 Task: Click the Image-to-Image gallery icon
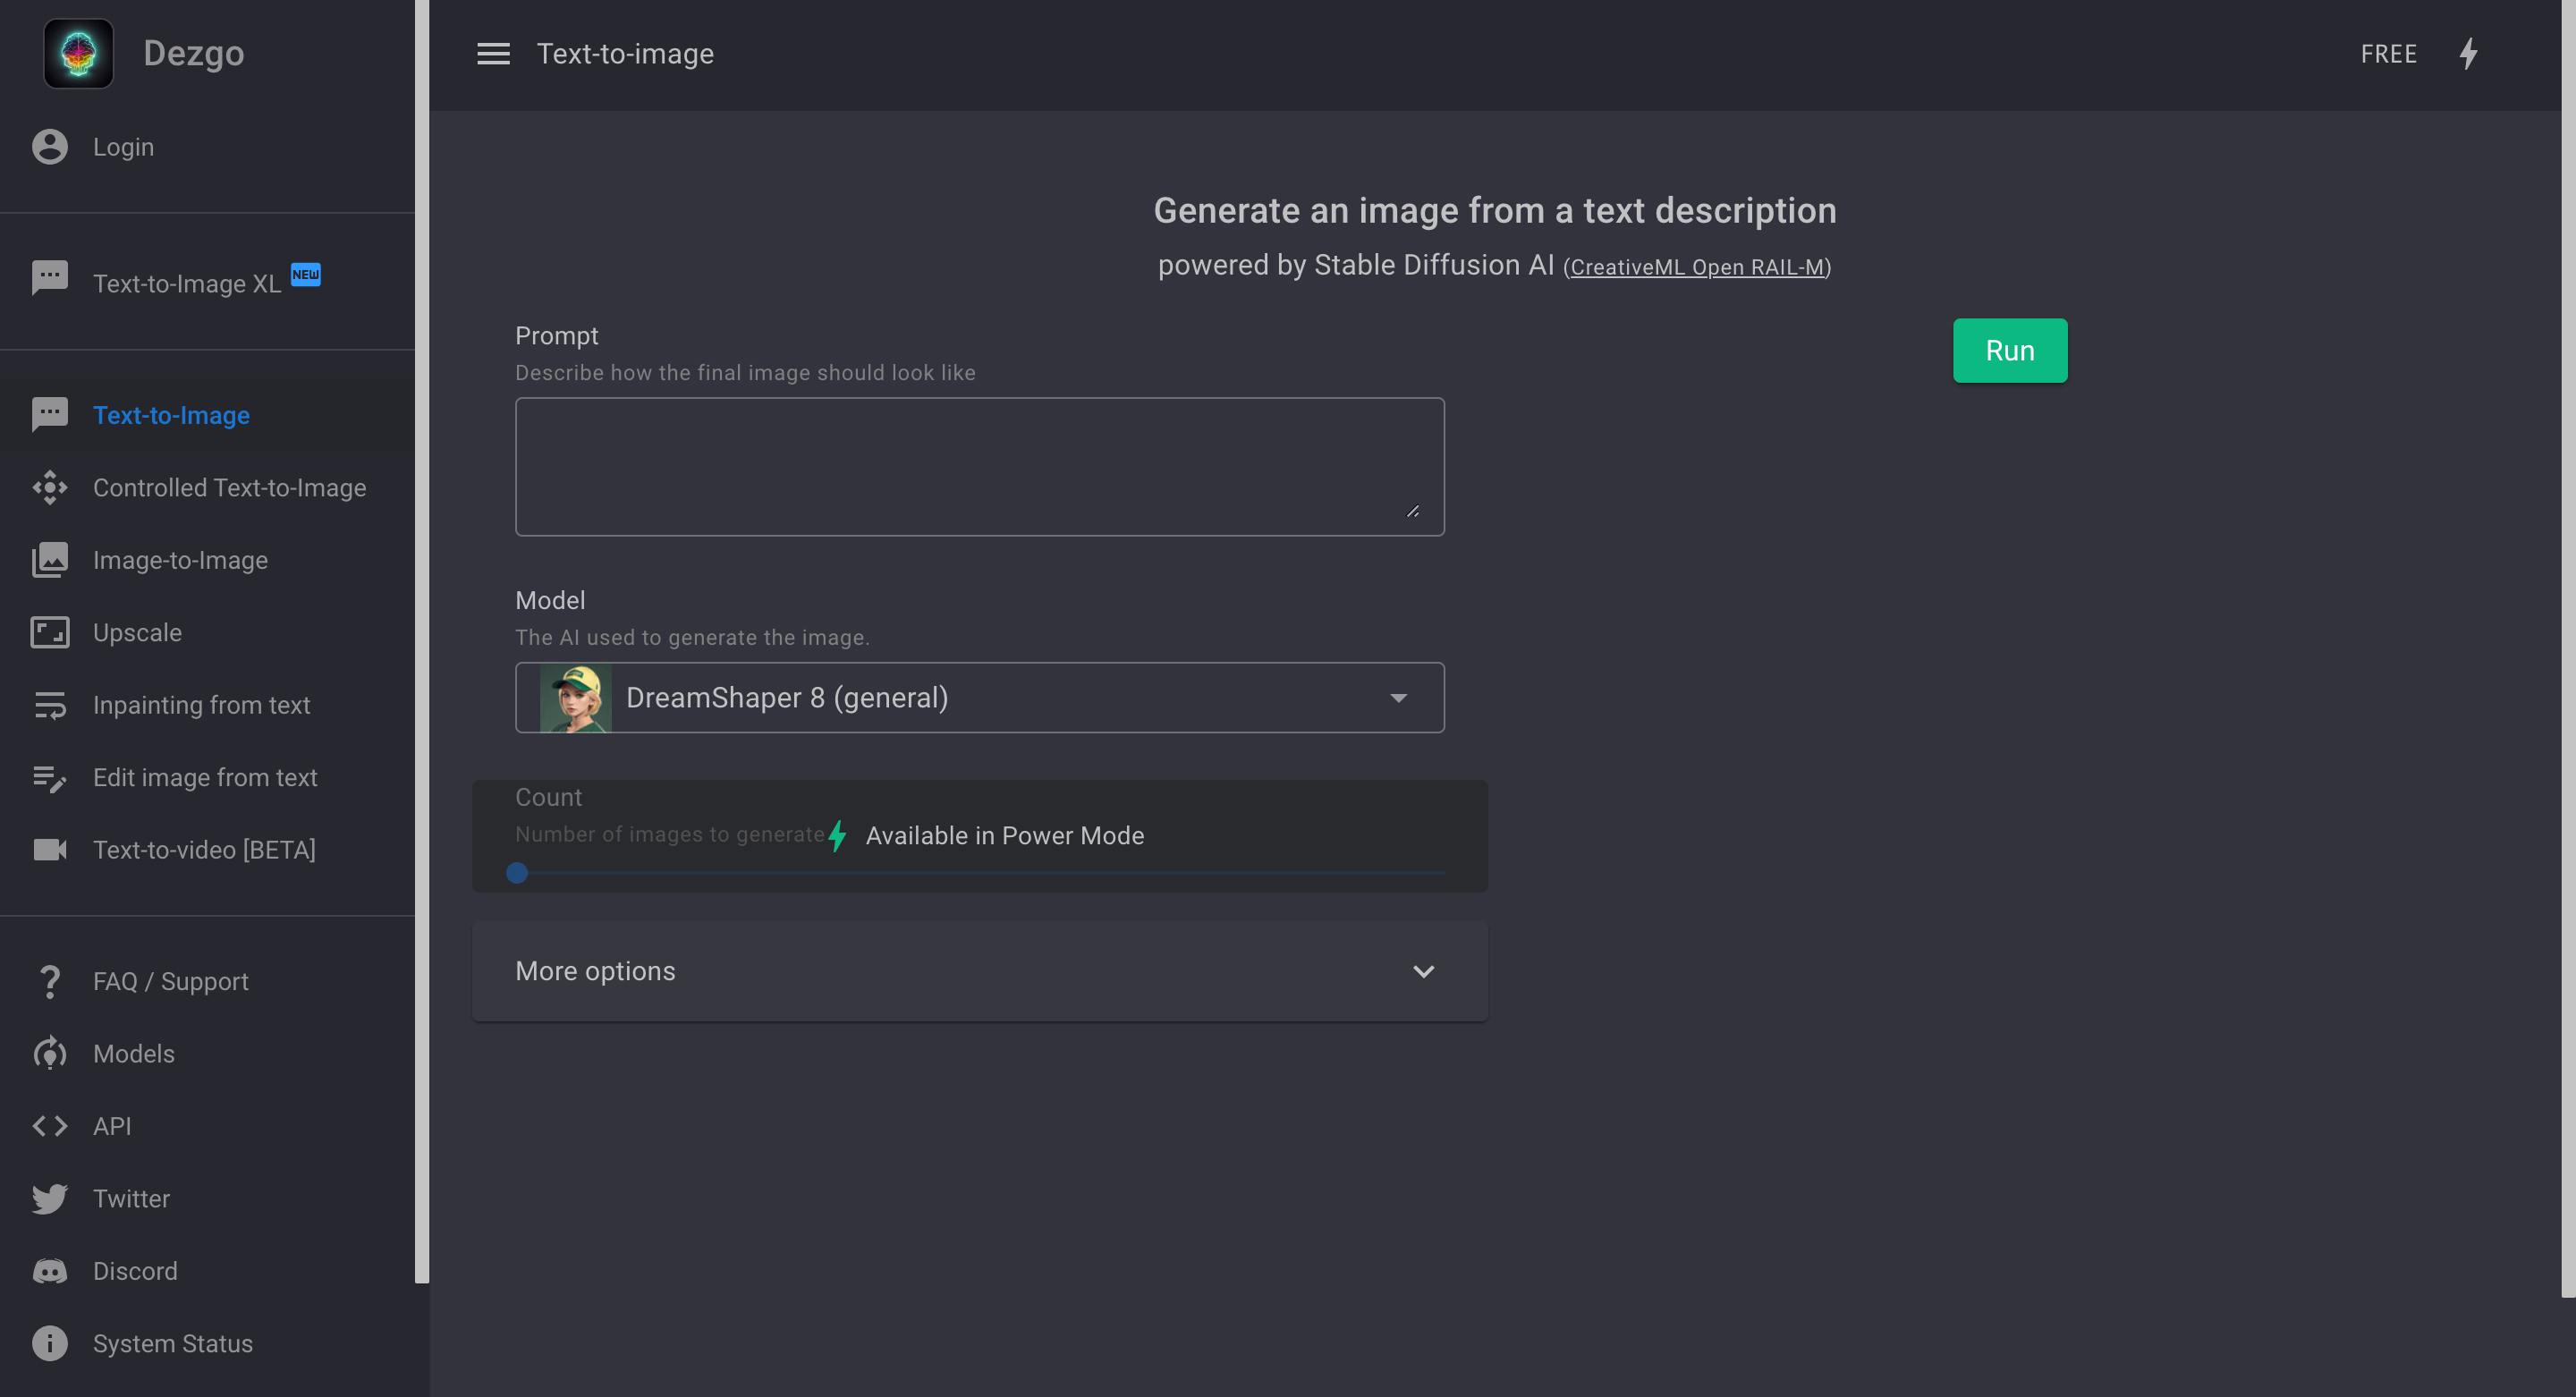pyautogui.click(x=49, y=560)
